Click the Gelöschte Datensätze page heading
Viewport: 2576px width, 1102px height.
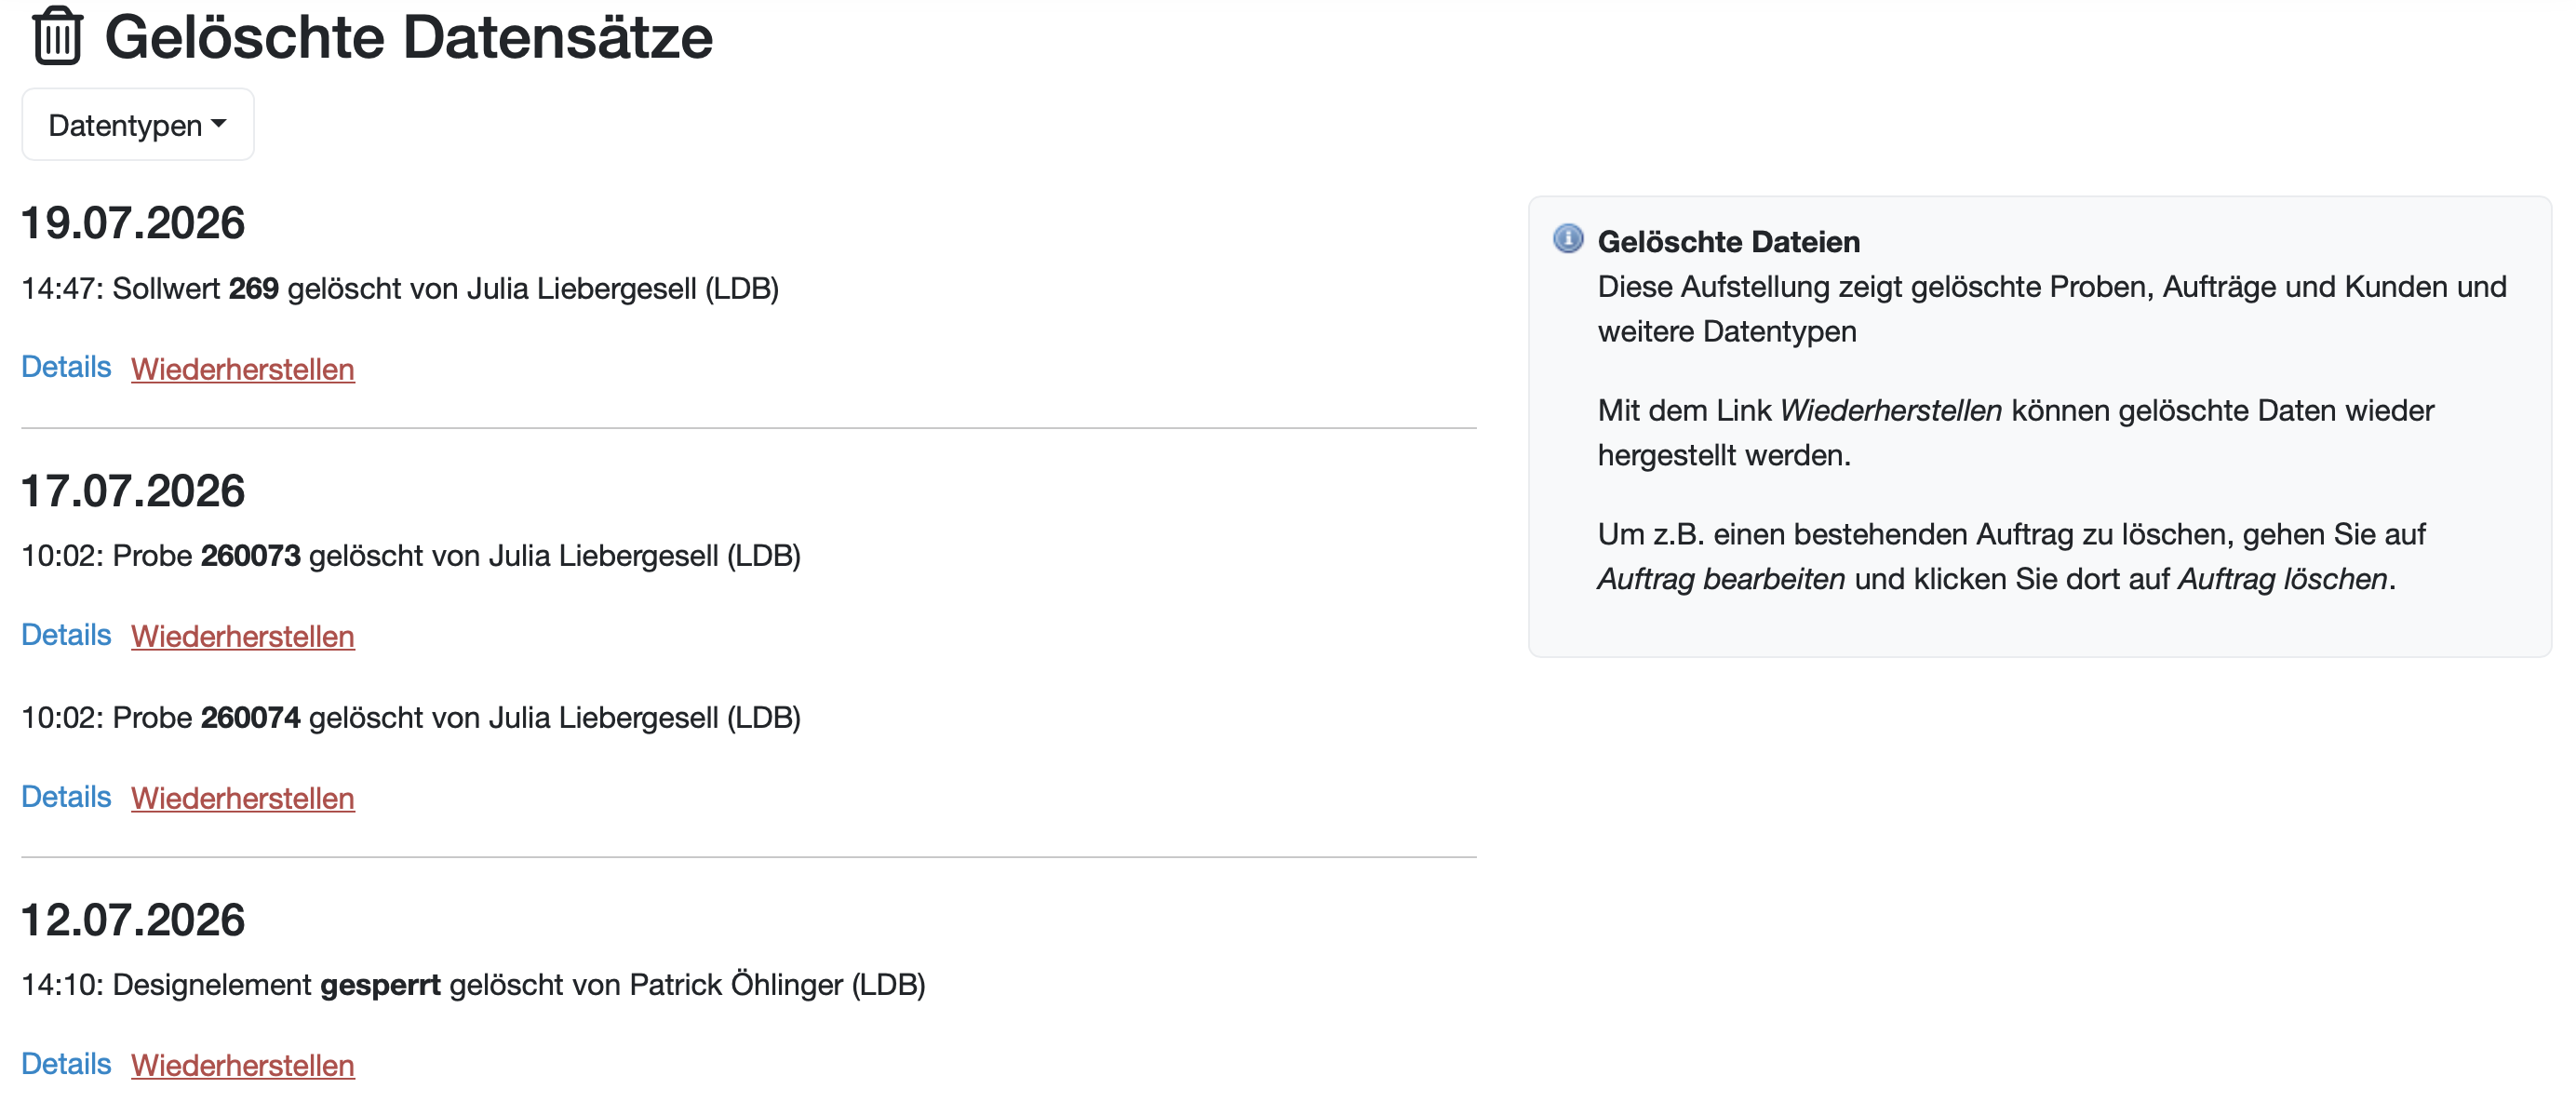pos(409,38)
